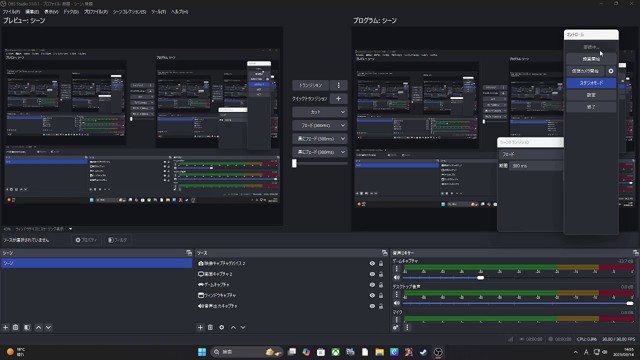
Task: Open the 編集 menu
Action: point(32,12)
